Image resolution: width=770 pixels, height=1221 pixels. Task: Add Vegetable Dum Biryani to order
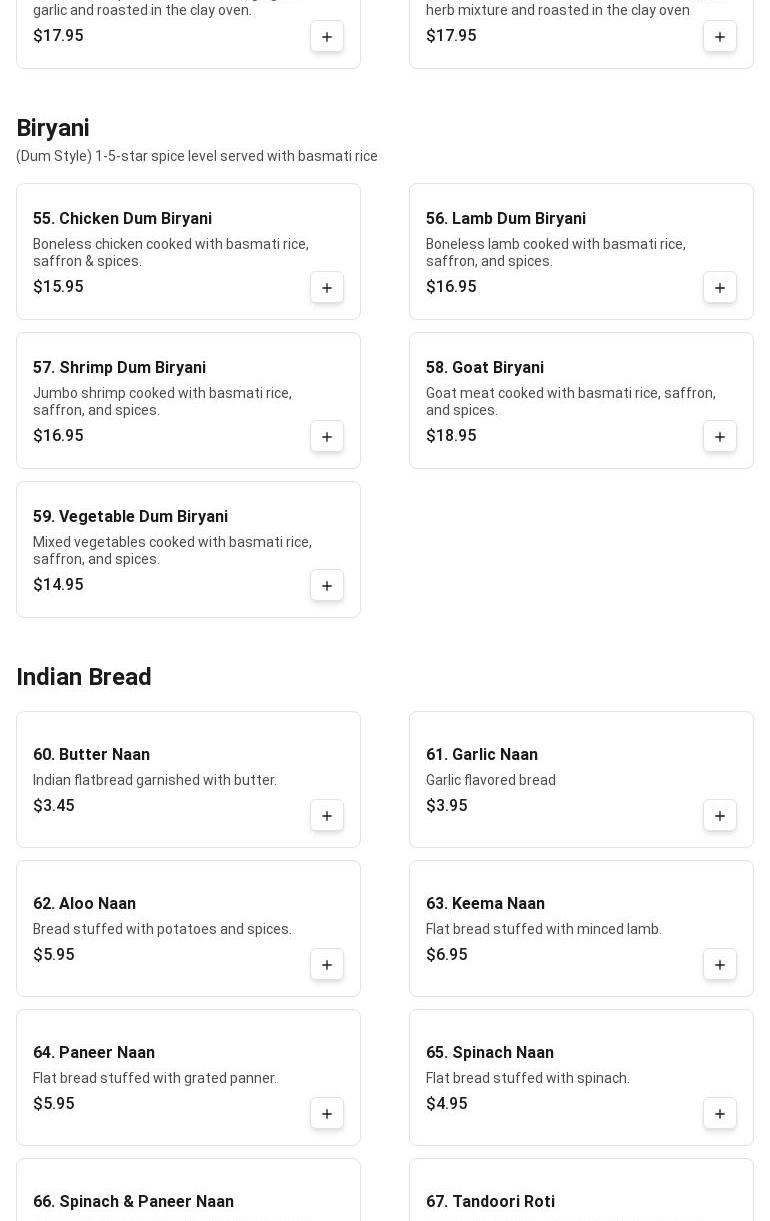click(x=327, y=586)
